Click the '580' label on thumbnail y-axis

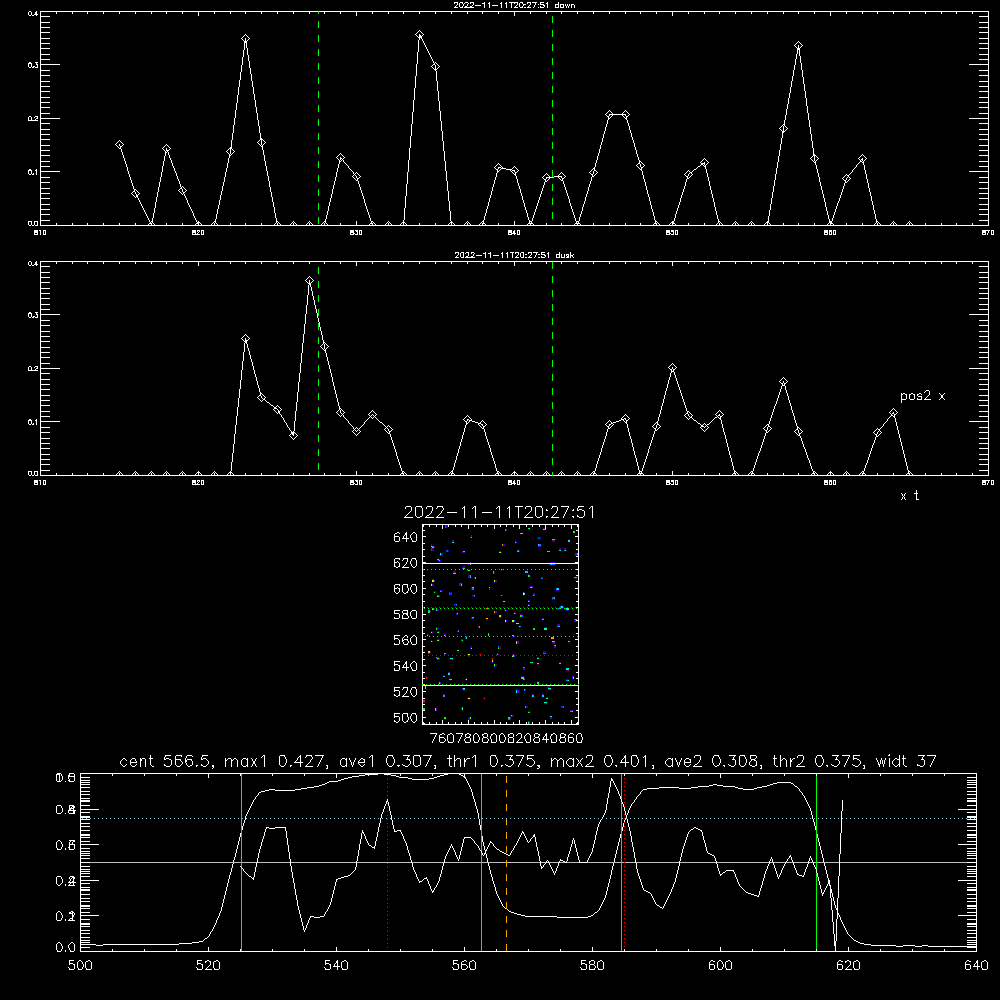pos(406,615)
